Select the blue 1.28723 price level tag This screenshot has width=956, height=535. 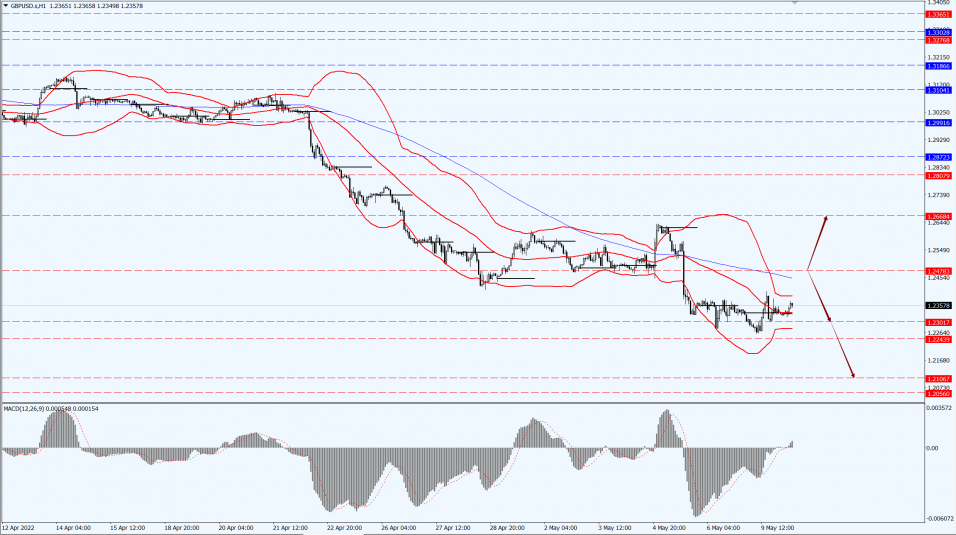(x=938, y=157)
